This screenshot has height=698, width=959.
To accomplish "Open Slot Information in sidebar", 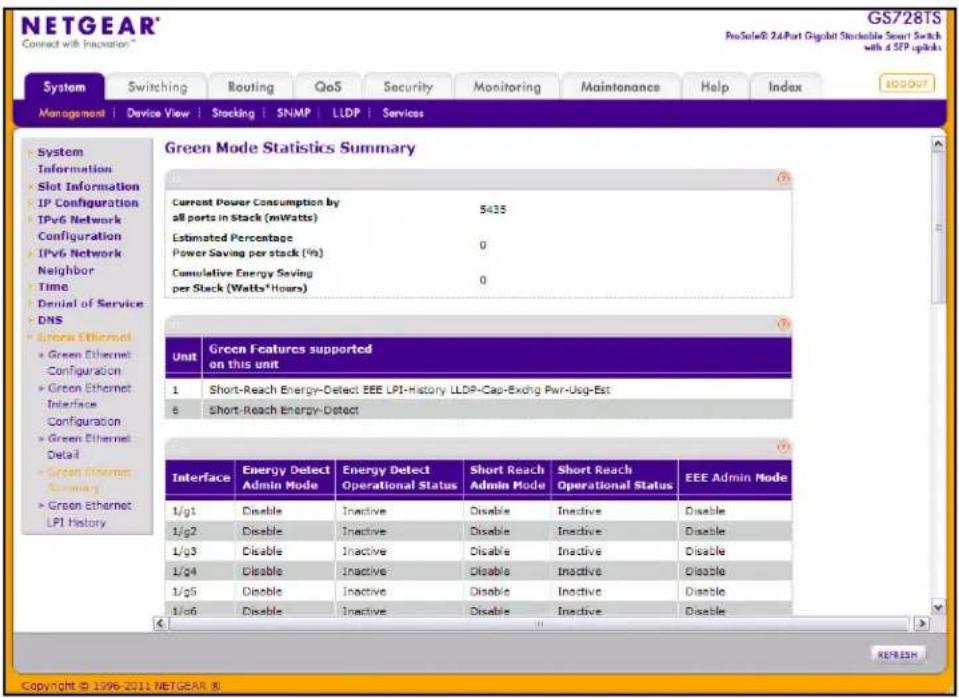I will tap(89, 186).
